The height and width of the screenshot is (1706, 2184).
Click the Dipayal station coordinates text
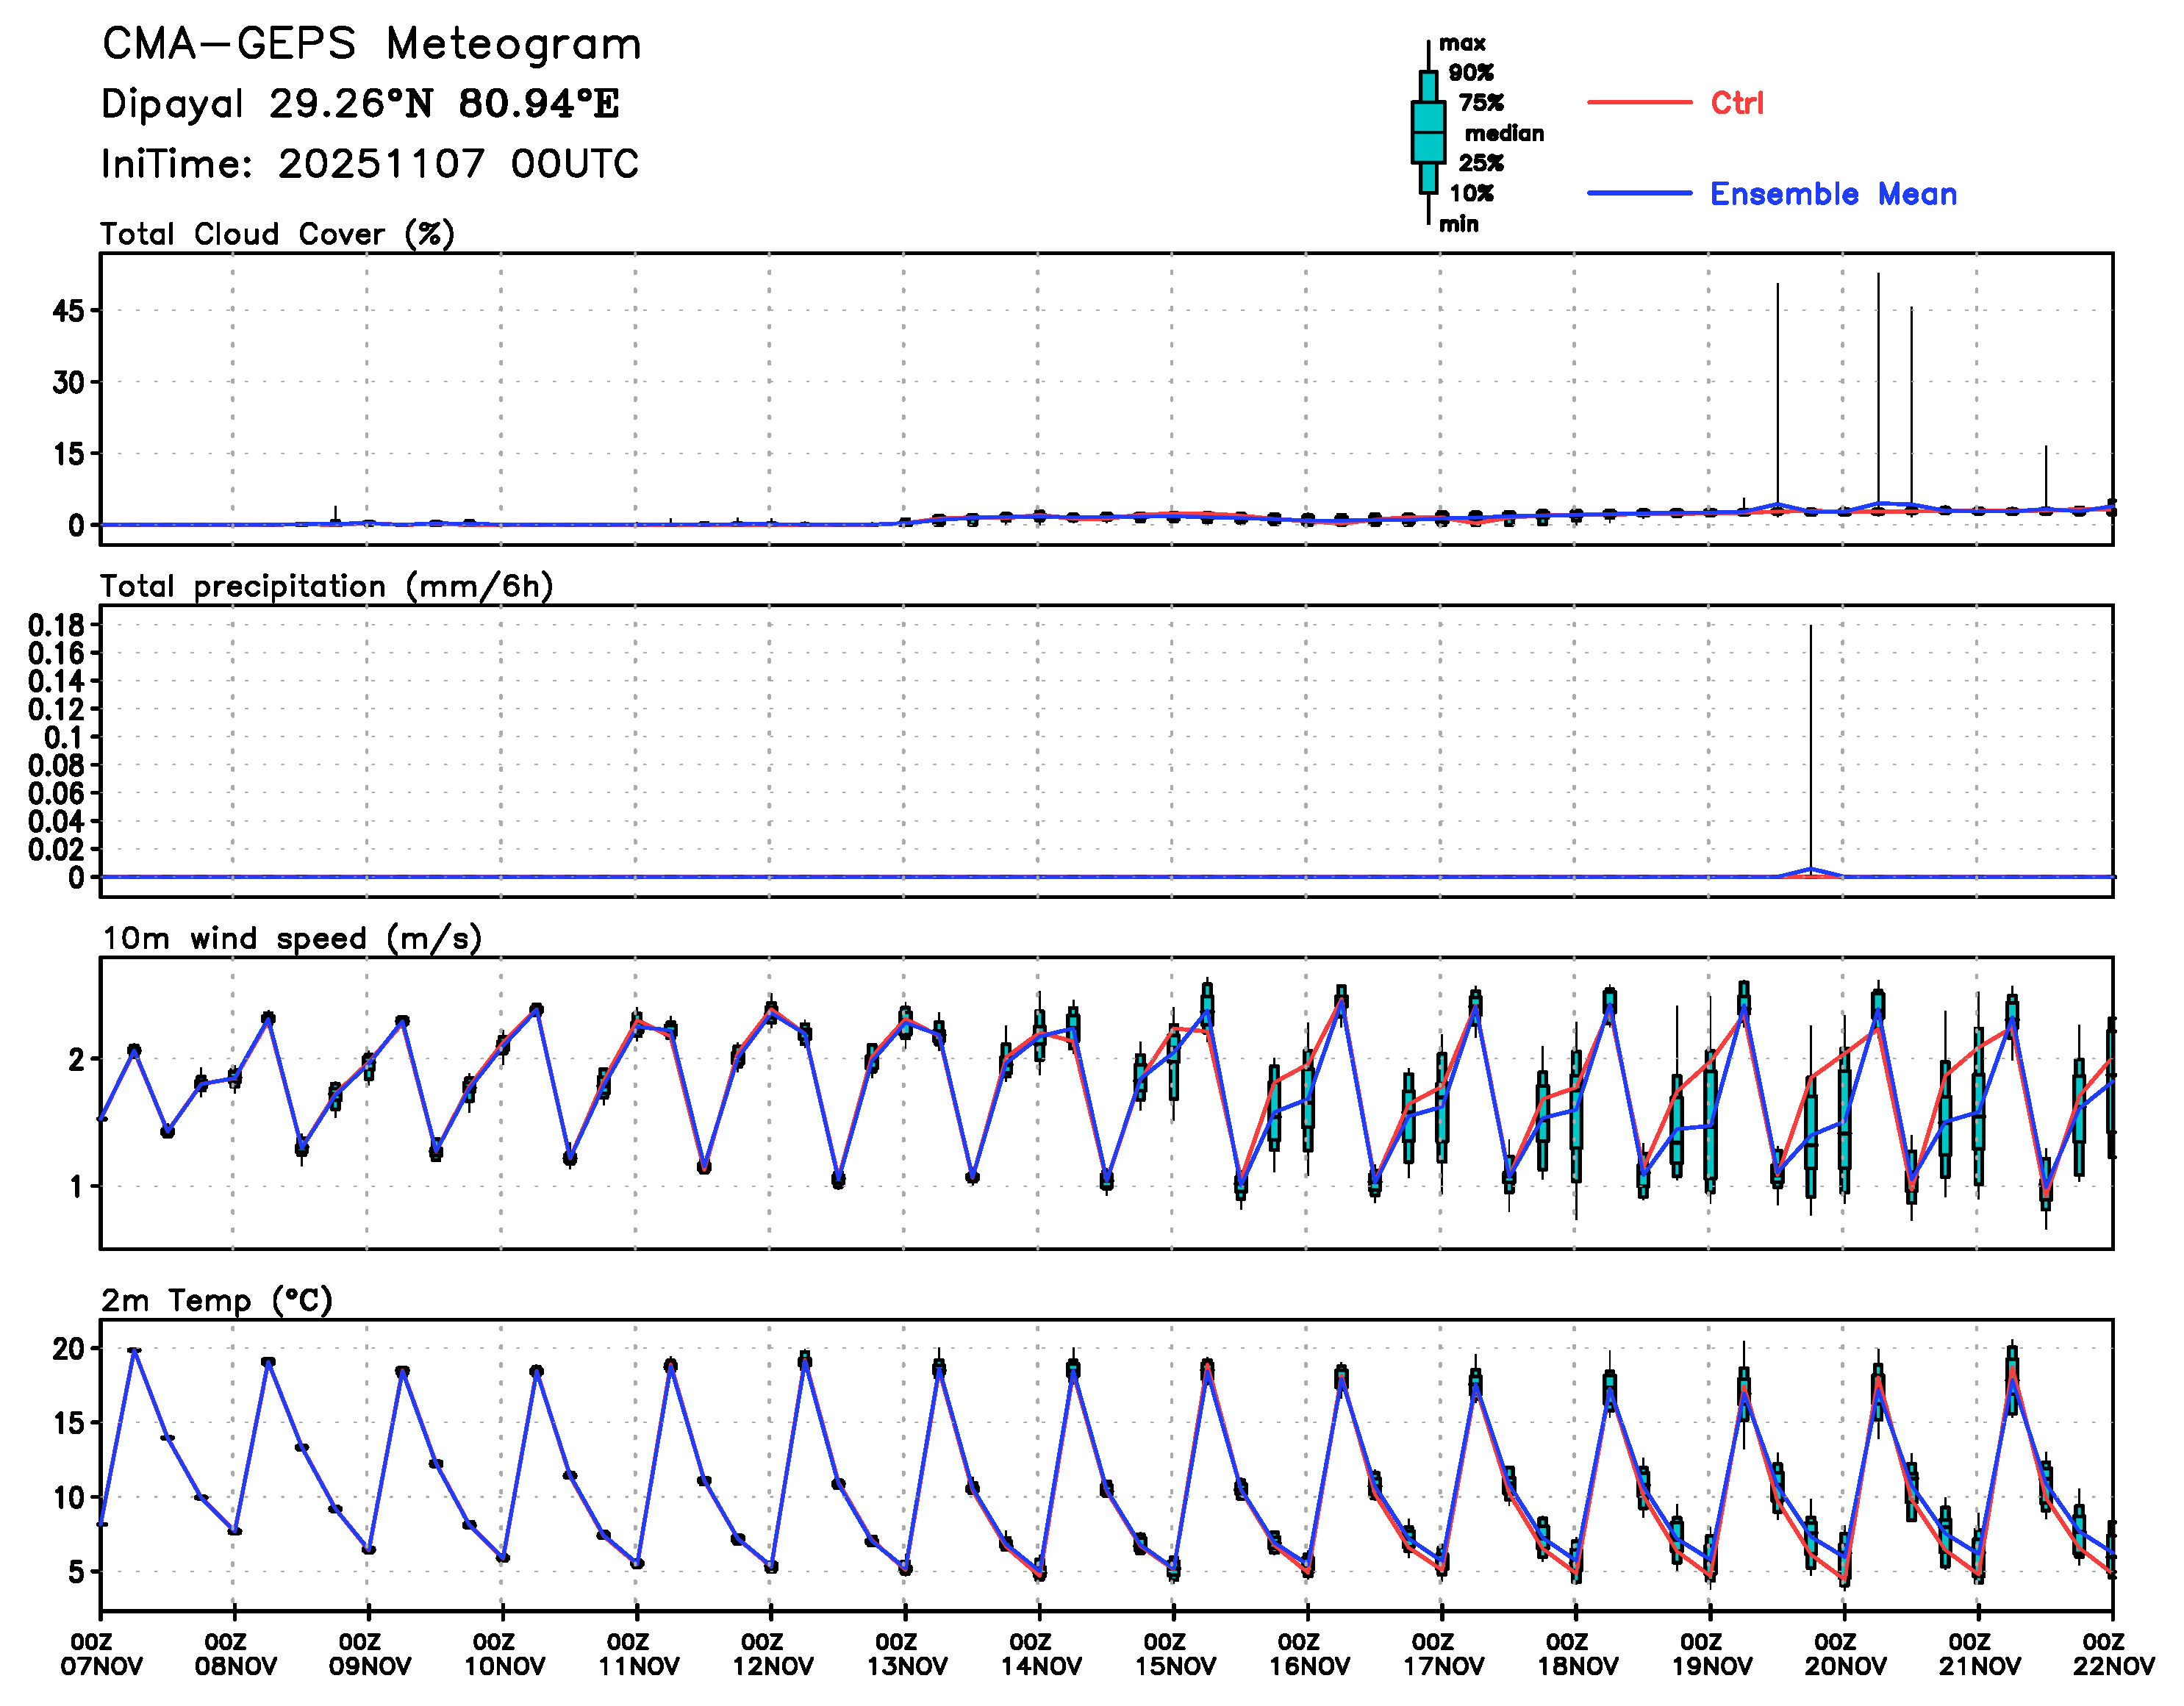pyautogui.click(x=360, y=104)
